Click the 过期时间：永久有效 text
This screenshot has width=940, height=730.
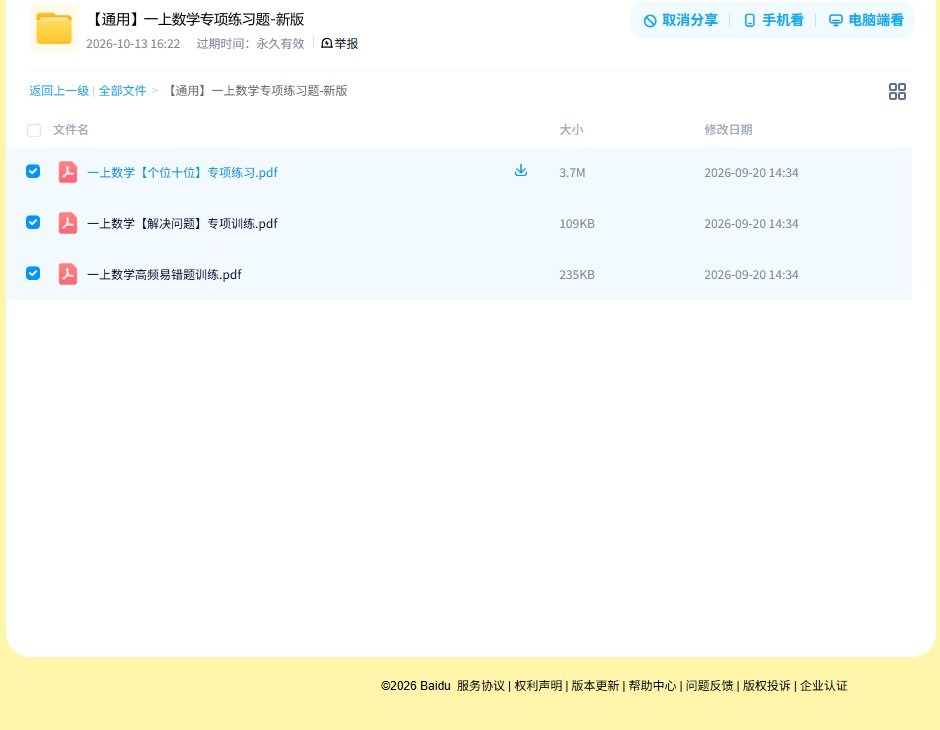click(251, 44)
